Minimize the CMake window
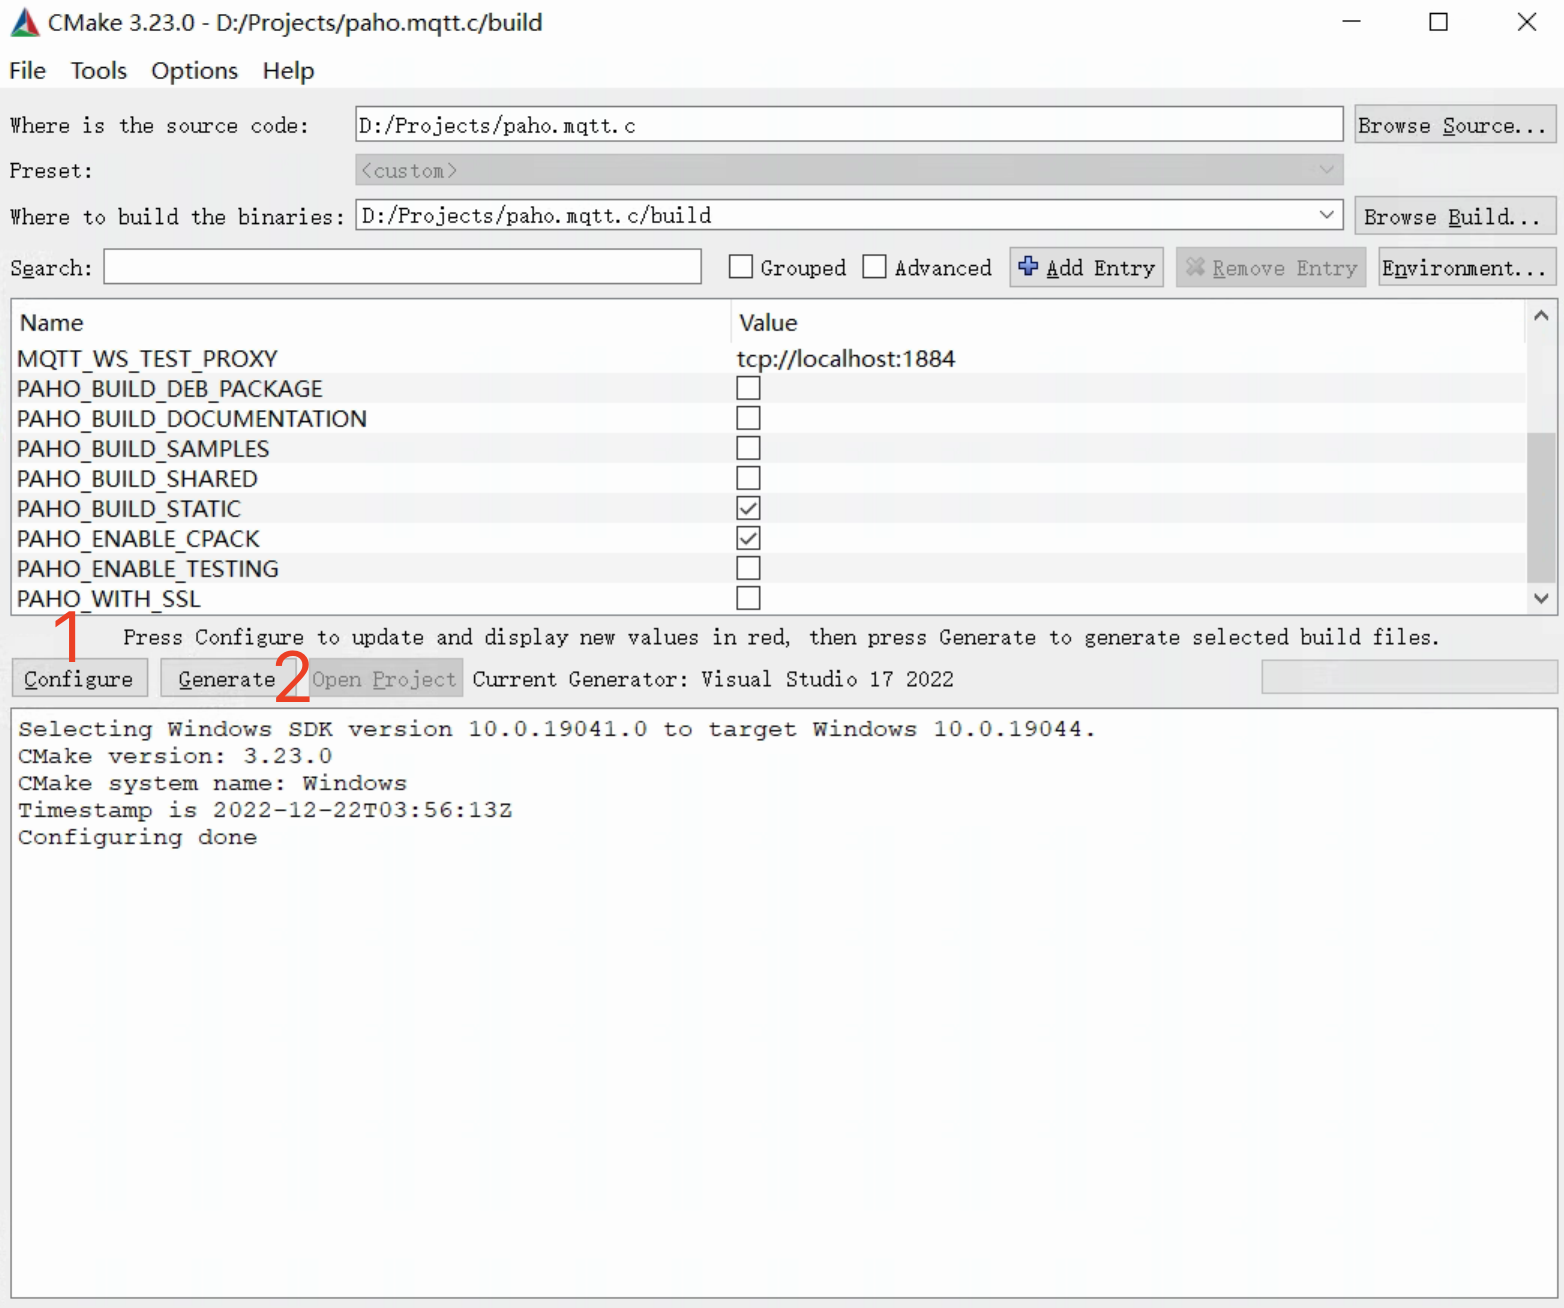 click(x=1352, y=22)
